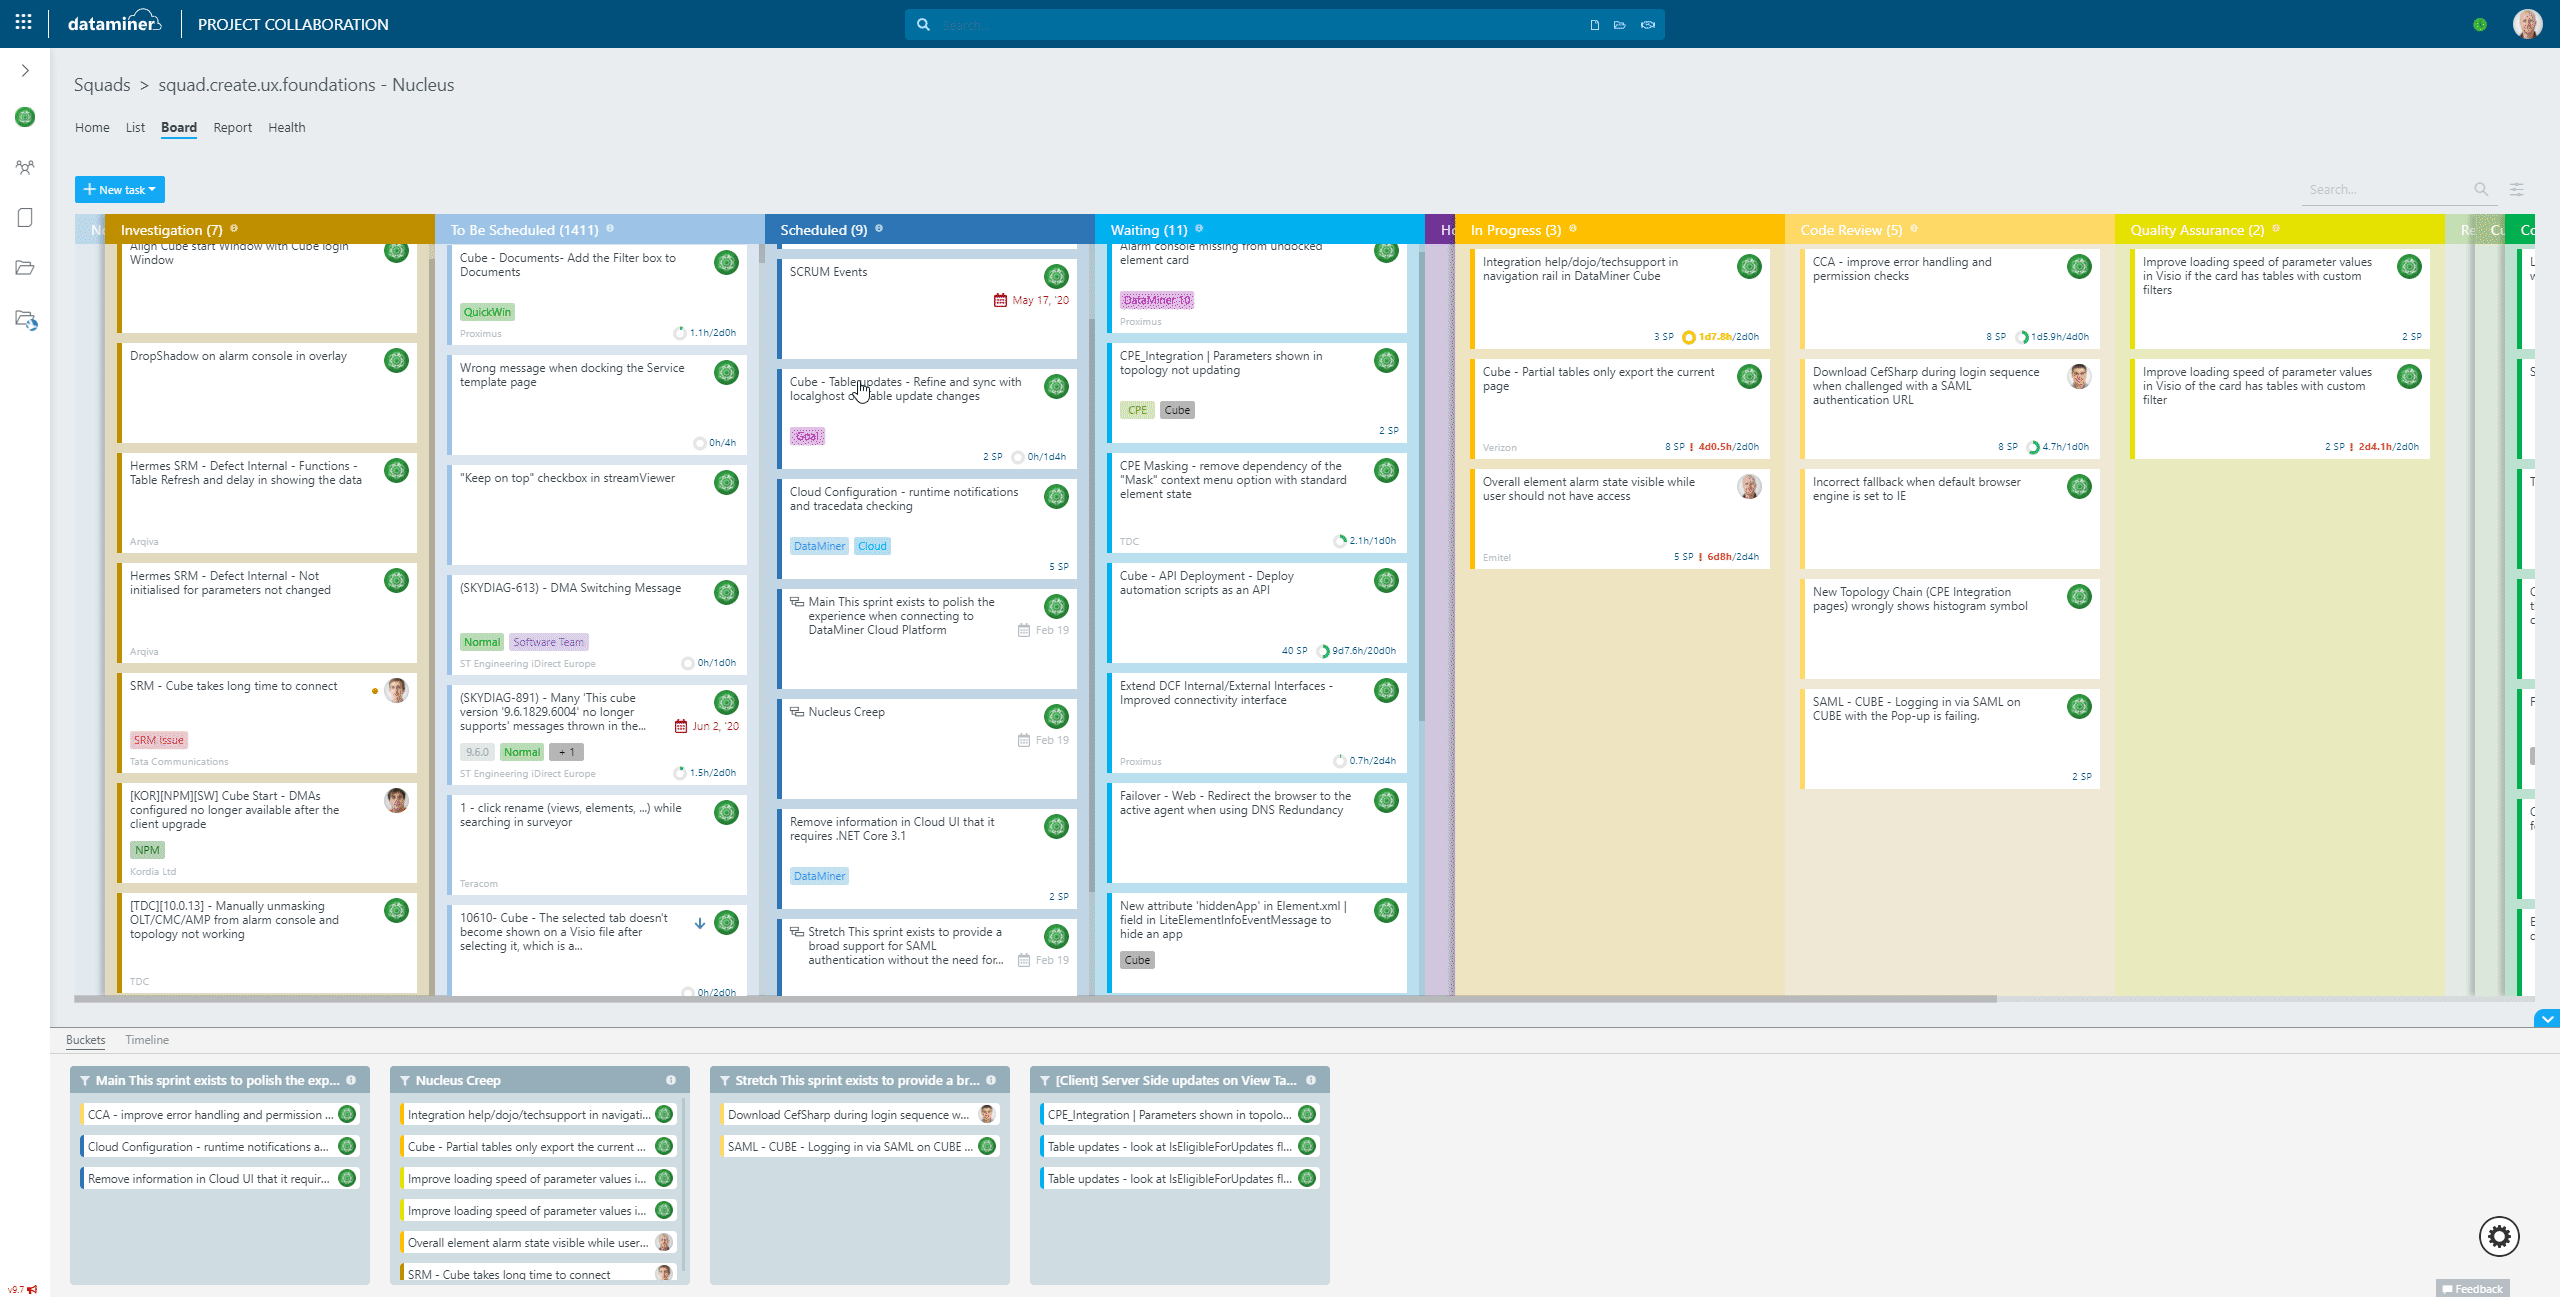
Task: Click the May 17, '20 due date
Action: 1032,300
